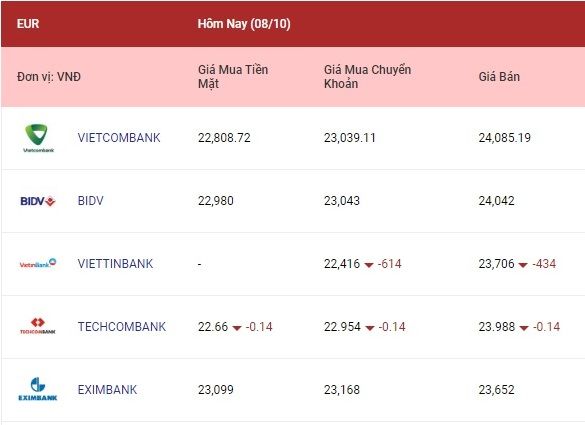585x425 pixels.
Task: Select the Giá Mua Tiền Mặt column header
Action: point(233,76)
